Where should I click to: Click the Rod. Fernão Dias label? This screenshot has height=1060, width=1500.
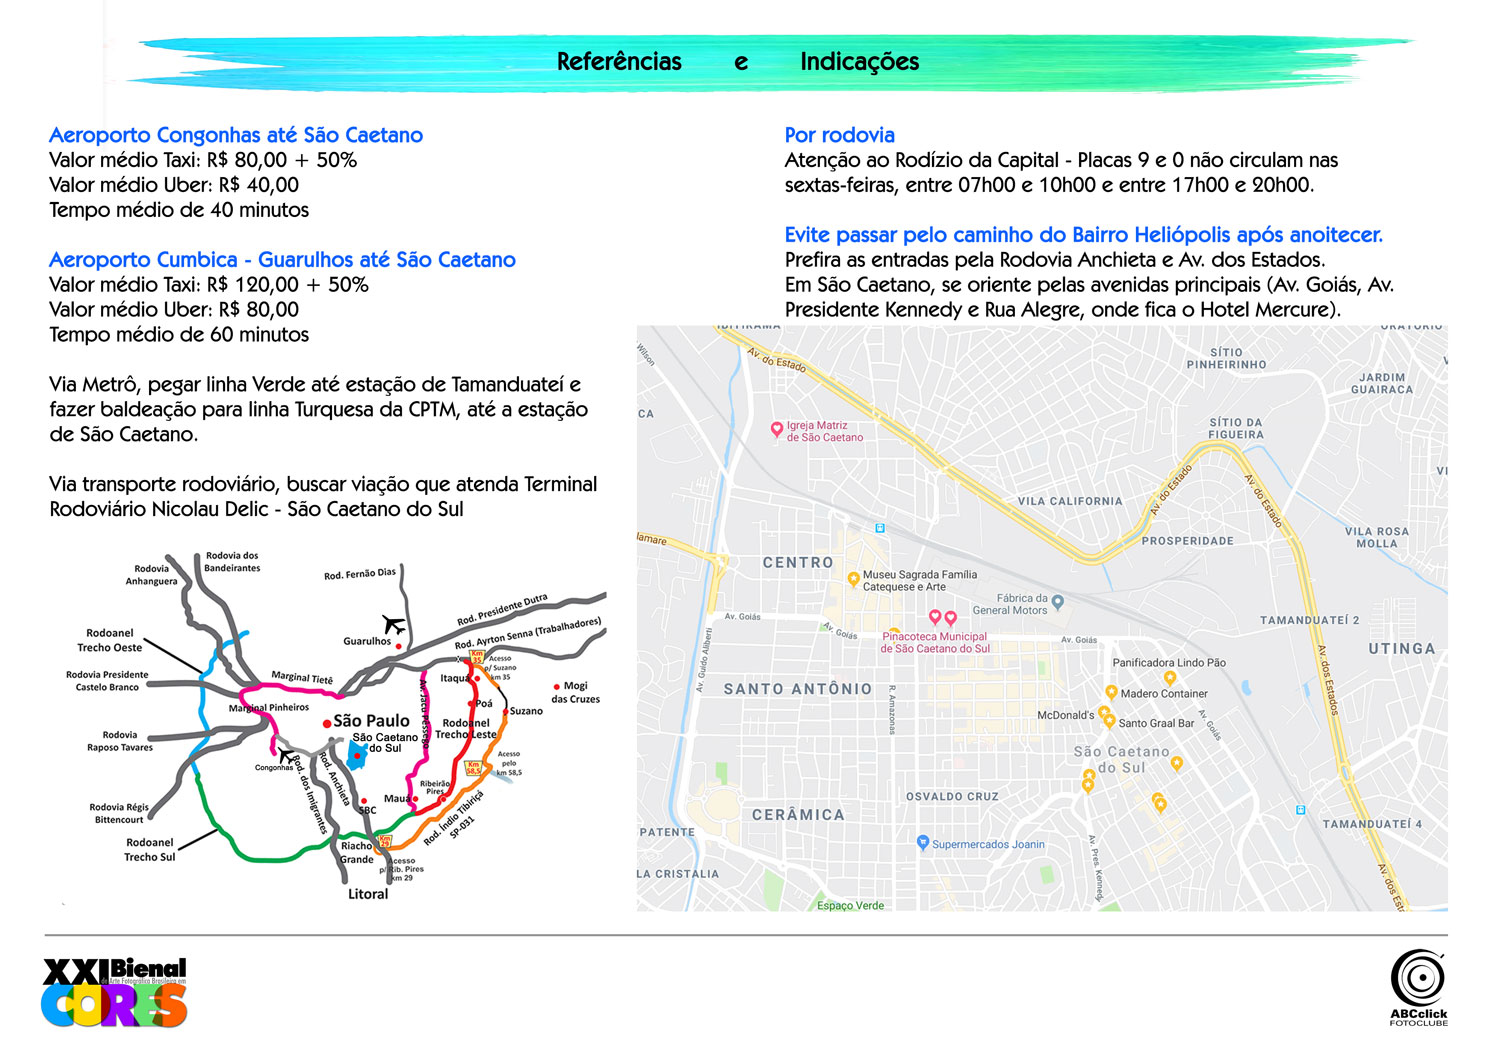360,574
